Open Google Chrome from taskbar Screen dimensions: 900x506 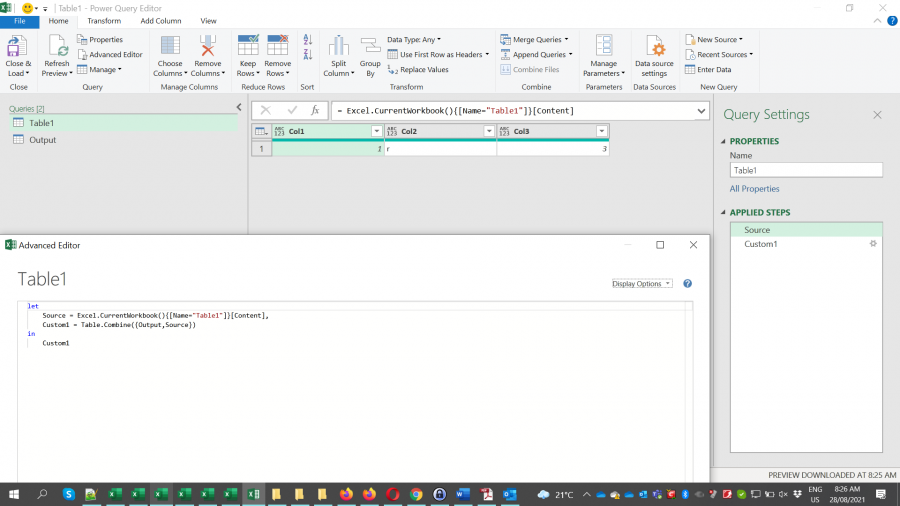[x=416, y=494]
